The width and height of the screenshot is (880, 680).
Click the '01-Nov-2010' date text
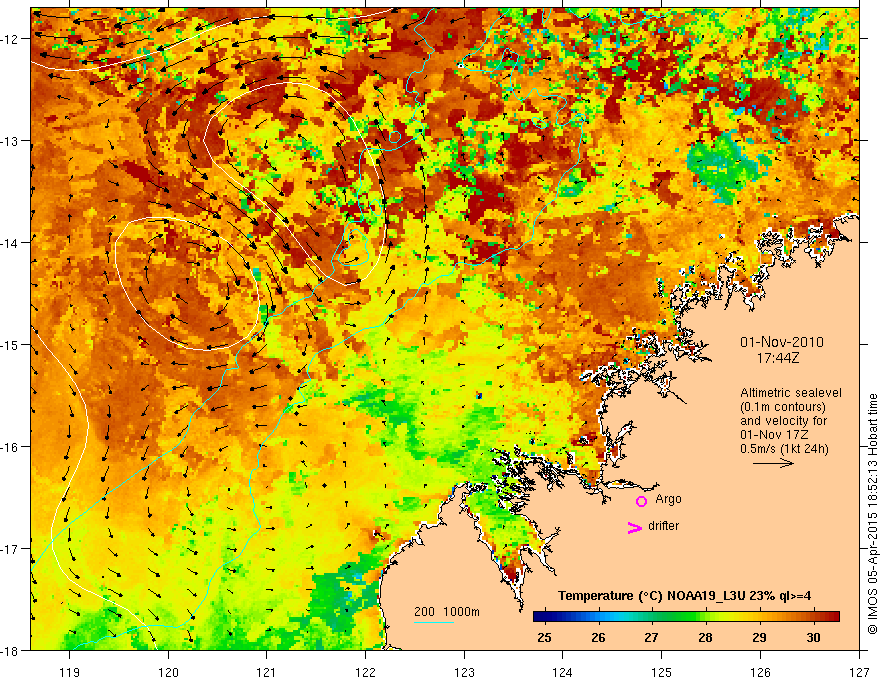pyautogui.click(x=781, y=342)
